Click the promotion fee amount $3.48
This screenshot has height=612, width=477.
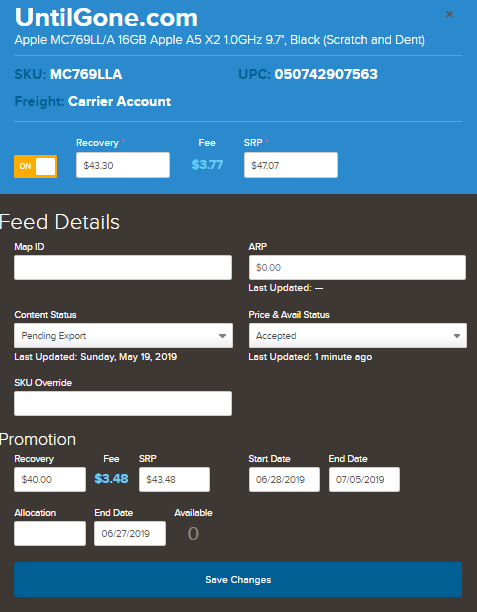(111, 479)
